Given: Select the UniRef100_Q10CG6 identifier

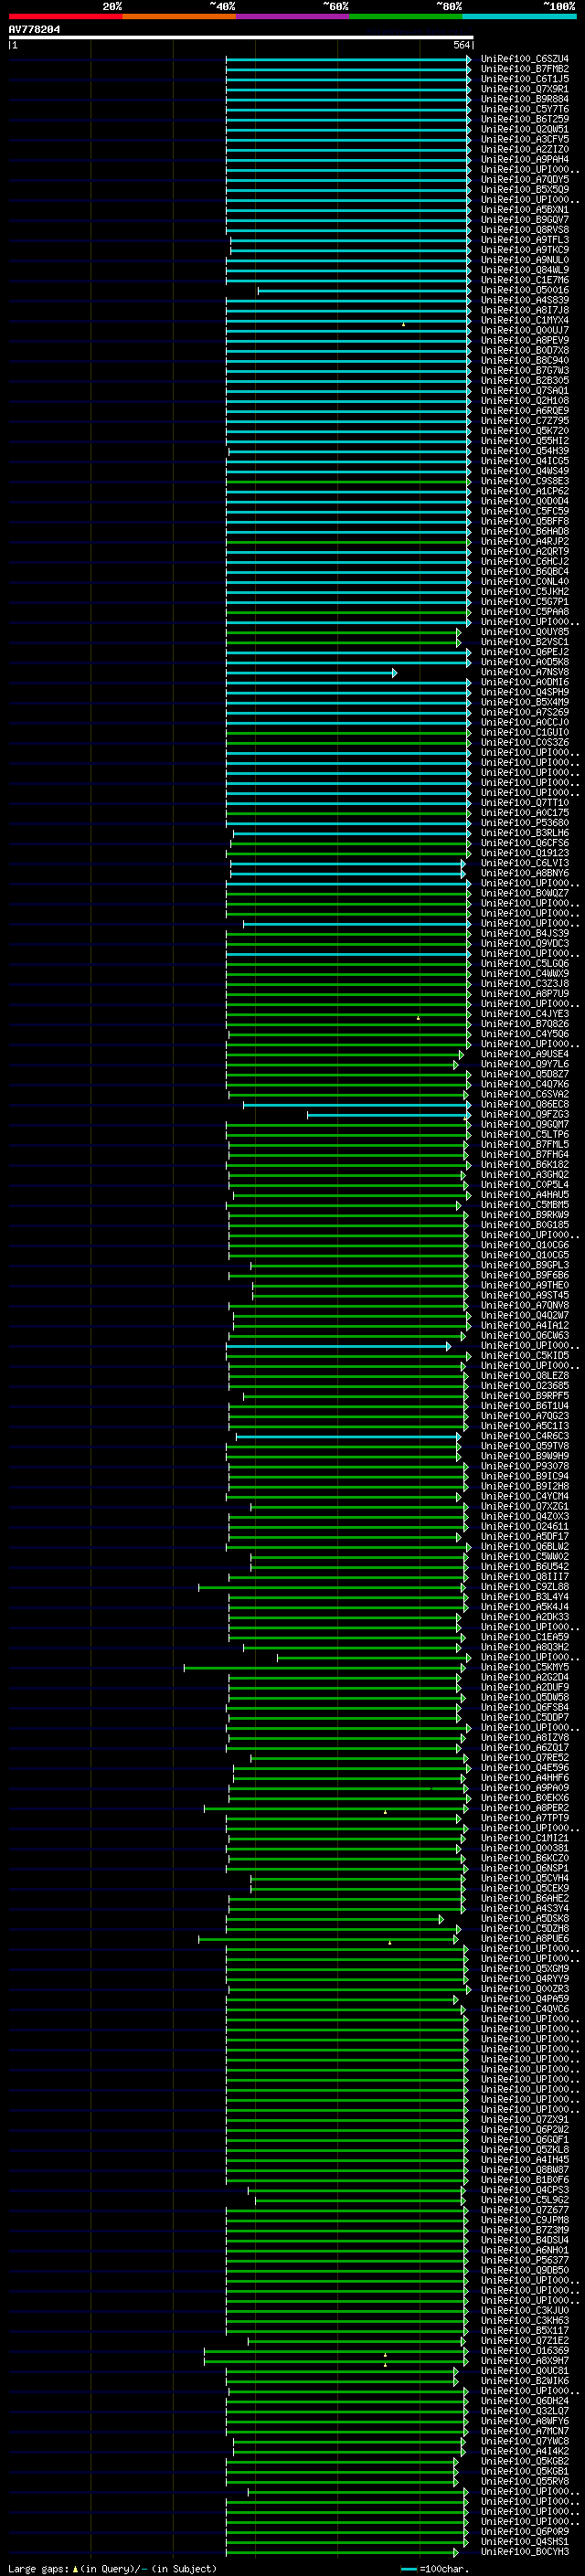Looking at the screenshot, I should coord(524,1245).
